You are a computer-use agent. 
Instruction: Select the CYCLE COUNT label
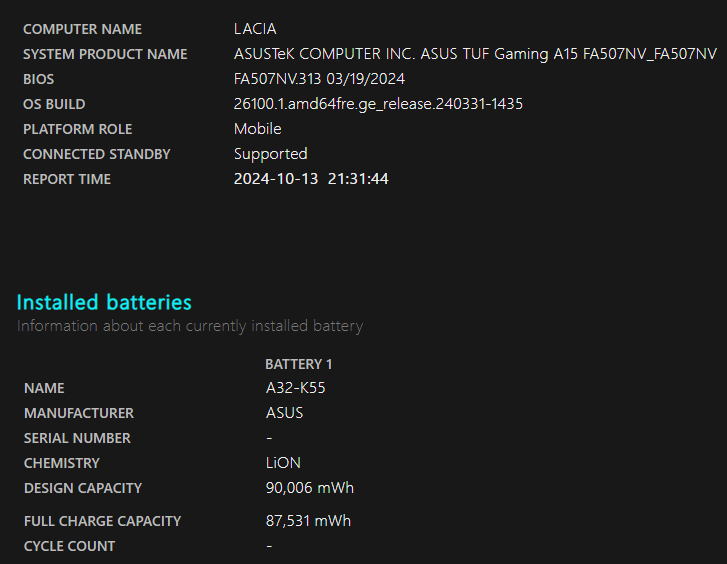70,546
